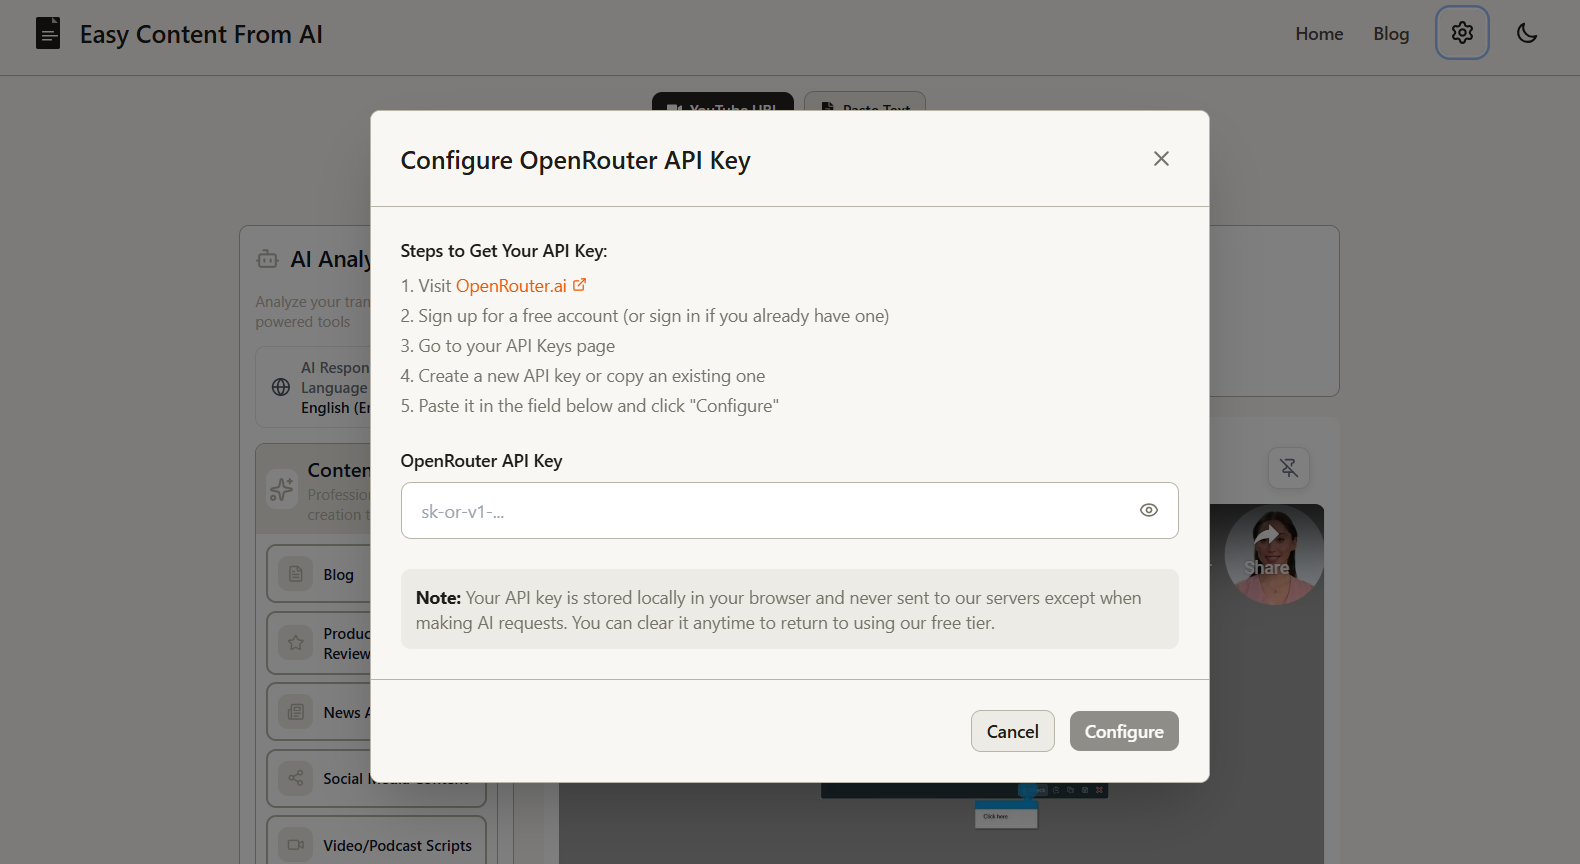This screenshot has width=1580, height=864.
Task: Show the API key with the eye icon
Action: (1149, 510)
